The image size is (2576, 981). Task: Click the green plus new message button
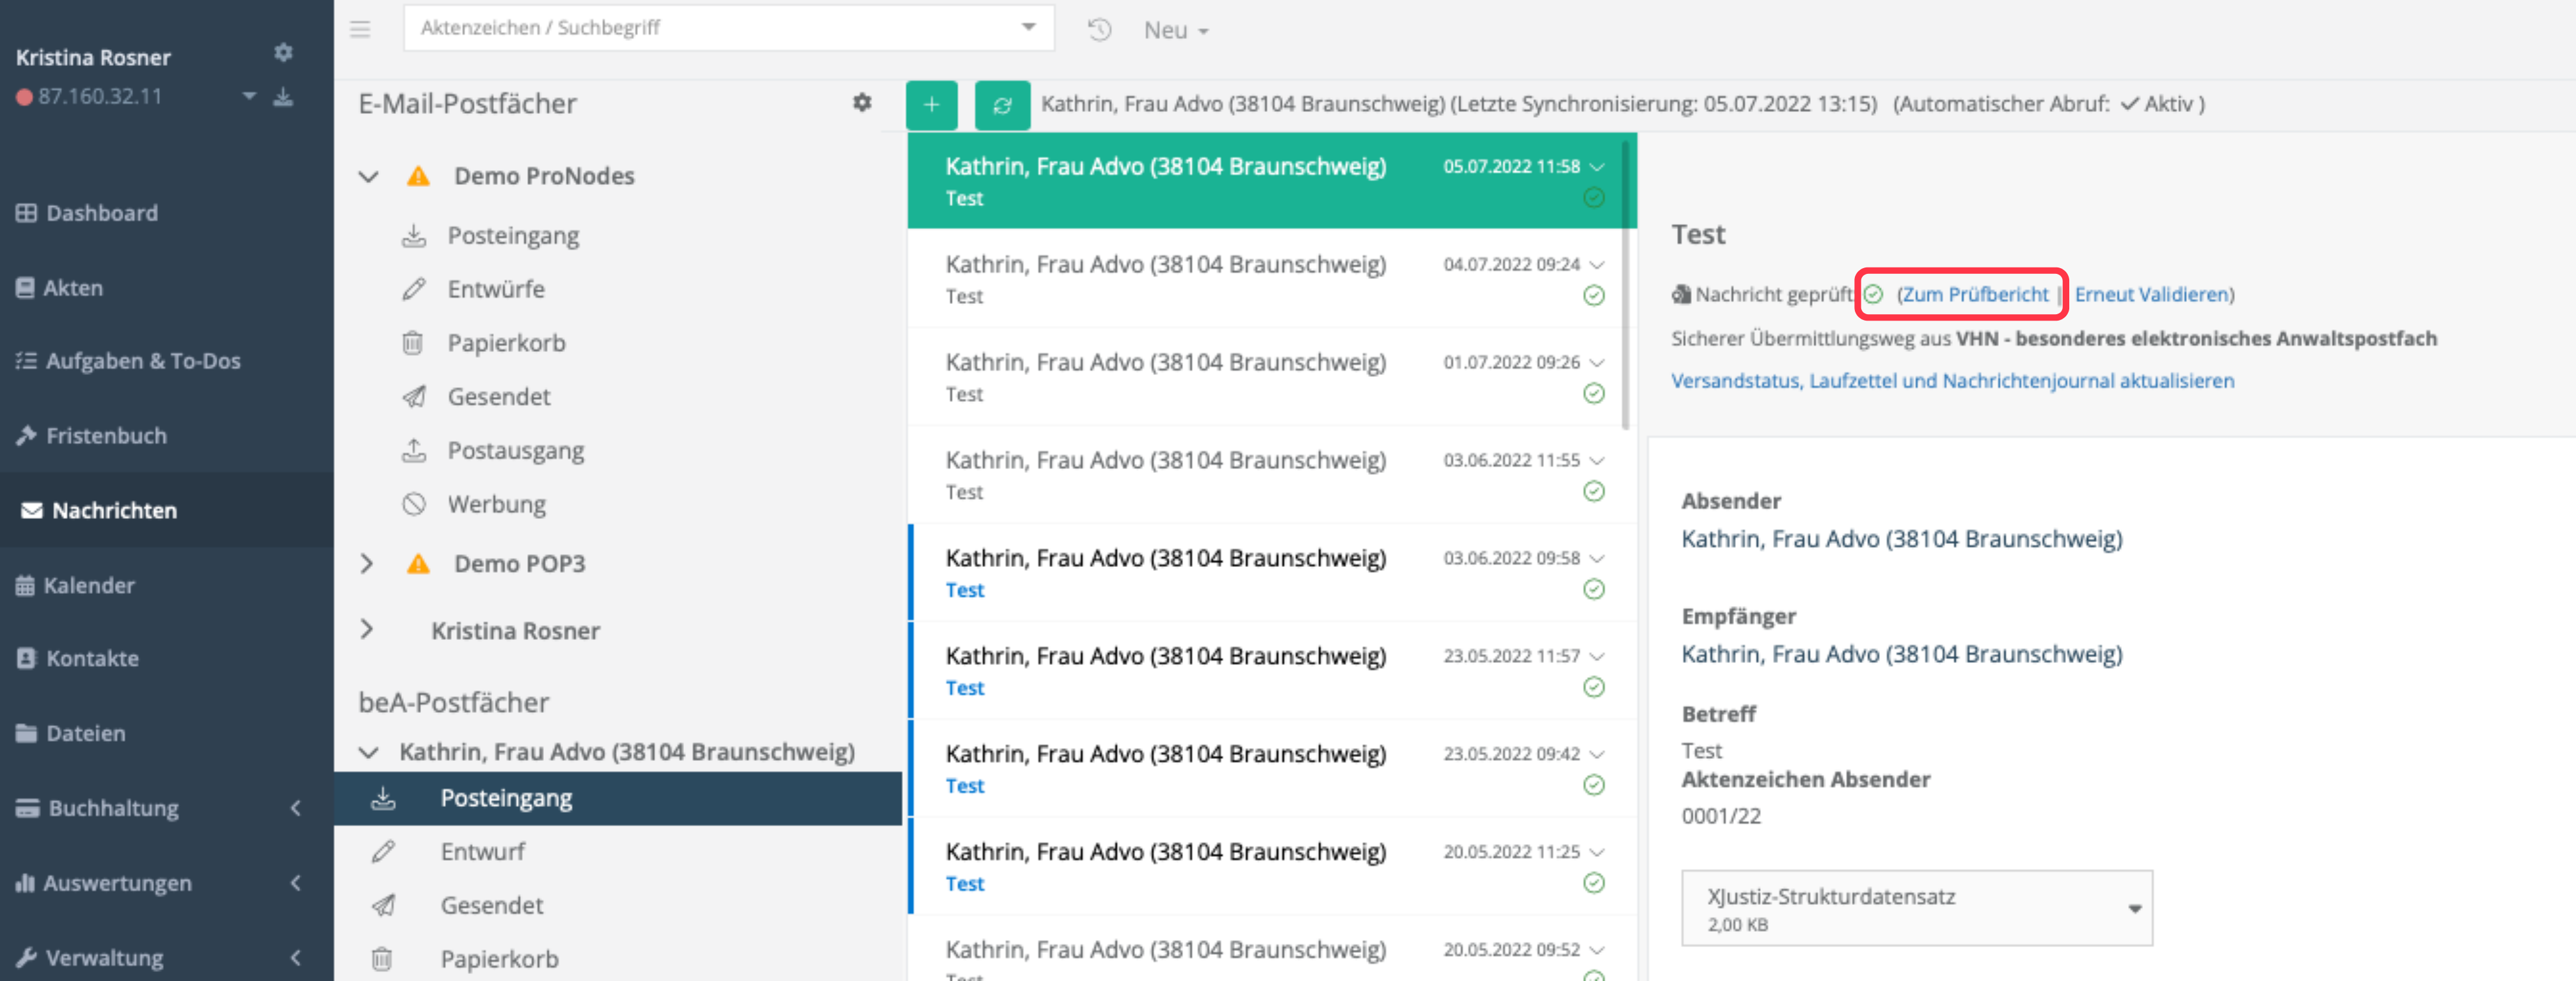931,105
